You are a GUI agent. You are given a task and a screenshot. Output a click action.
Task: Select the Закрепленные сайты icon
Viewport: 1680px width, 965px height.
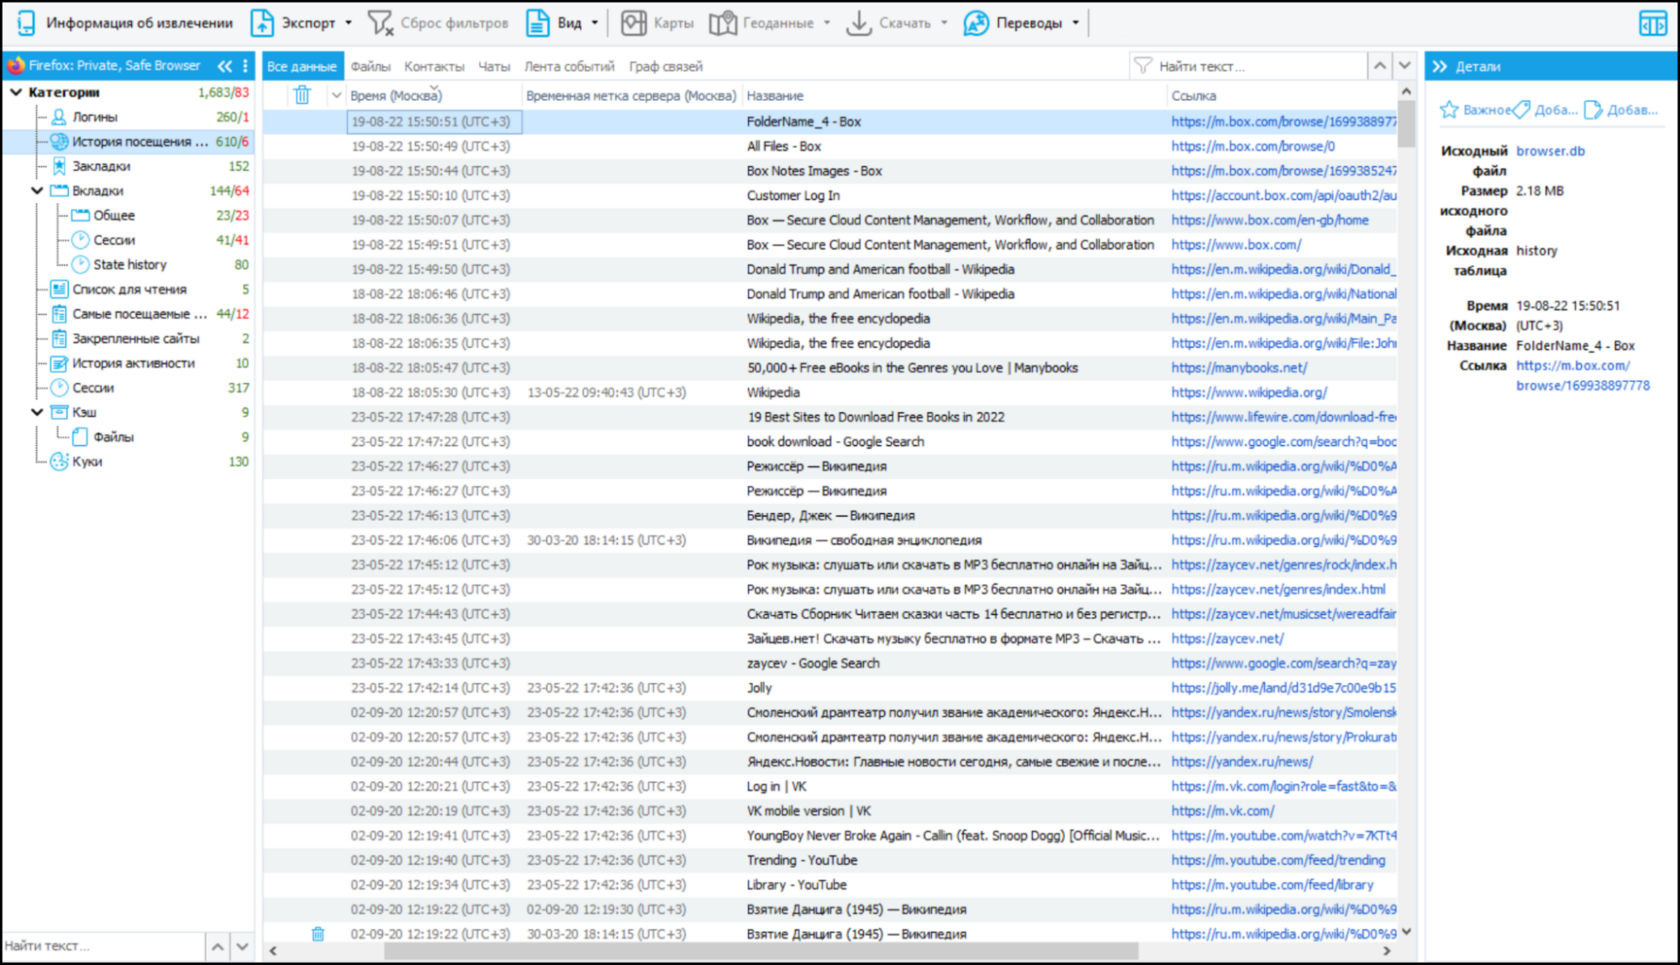click(59, 339)
